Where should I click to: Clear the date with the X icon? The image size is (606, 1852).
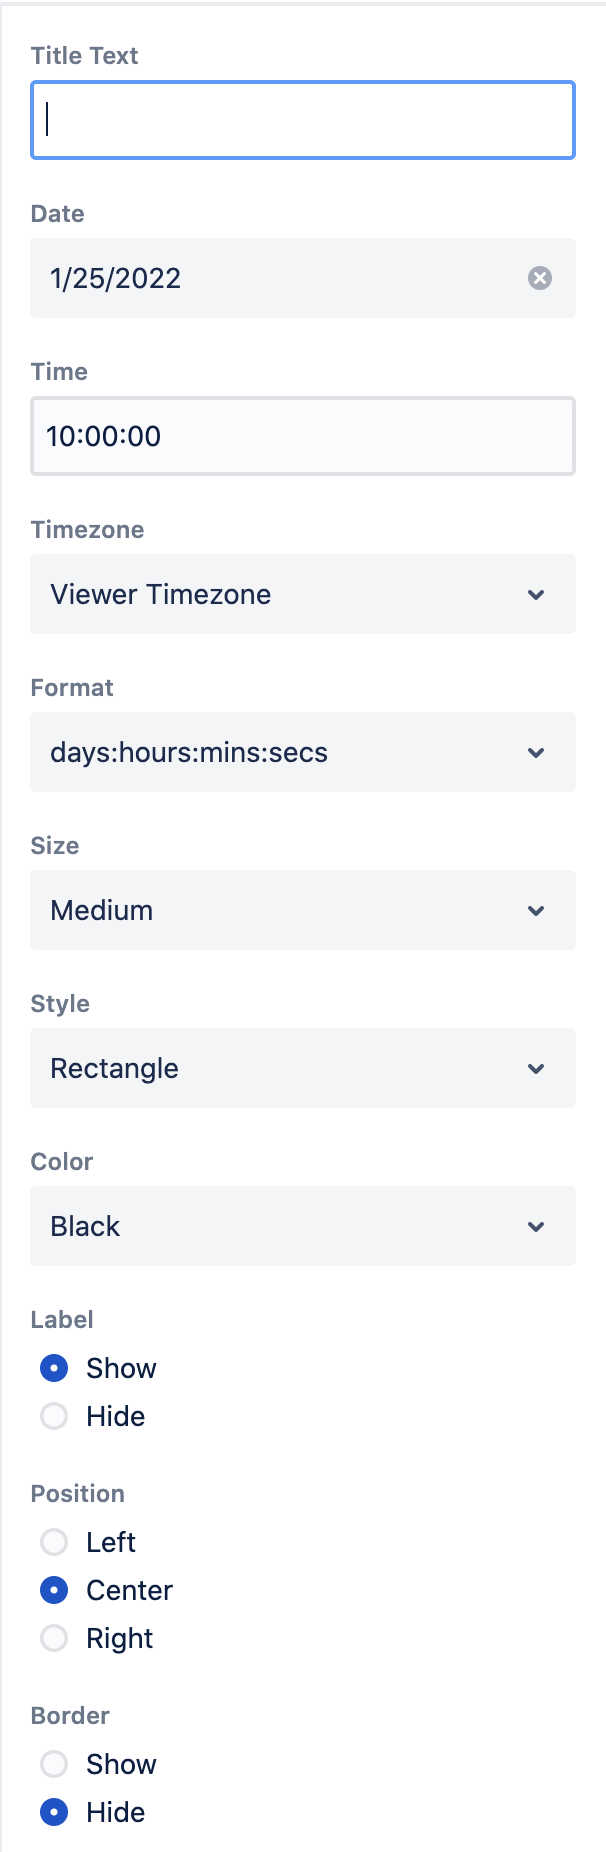tap(540, 278)
